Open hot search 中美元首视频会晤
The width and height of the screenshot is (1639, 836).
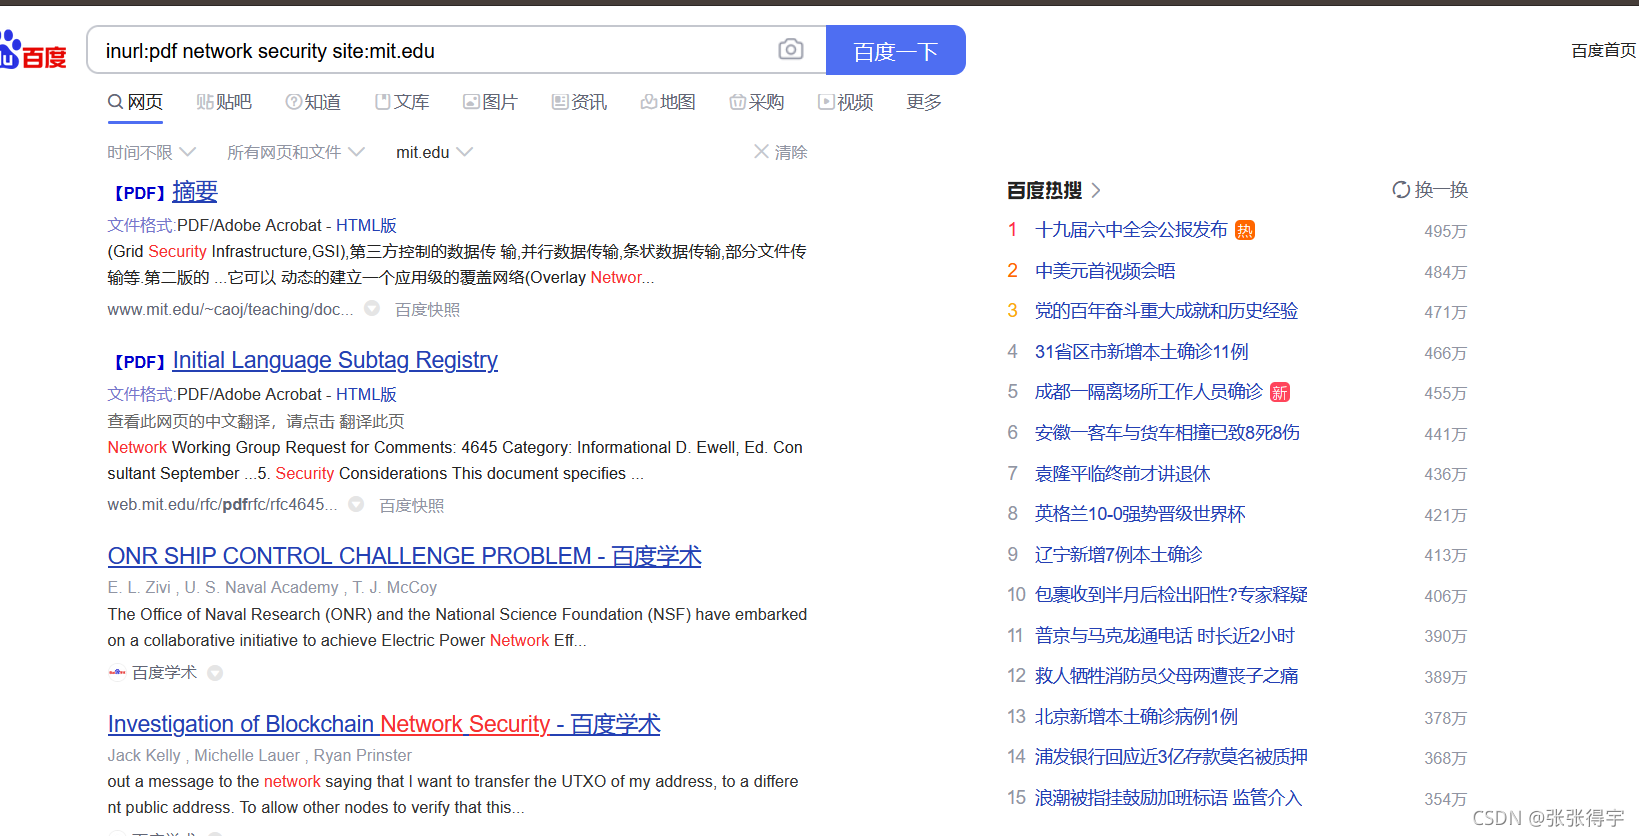[x=1105, y=271]
